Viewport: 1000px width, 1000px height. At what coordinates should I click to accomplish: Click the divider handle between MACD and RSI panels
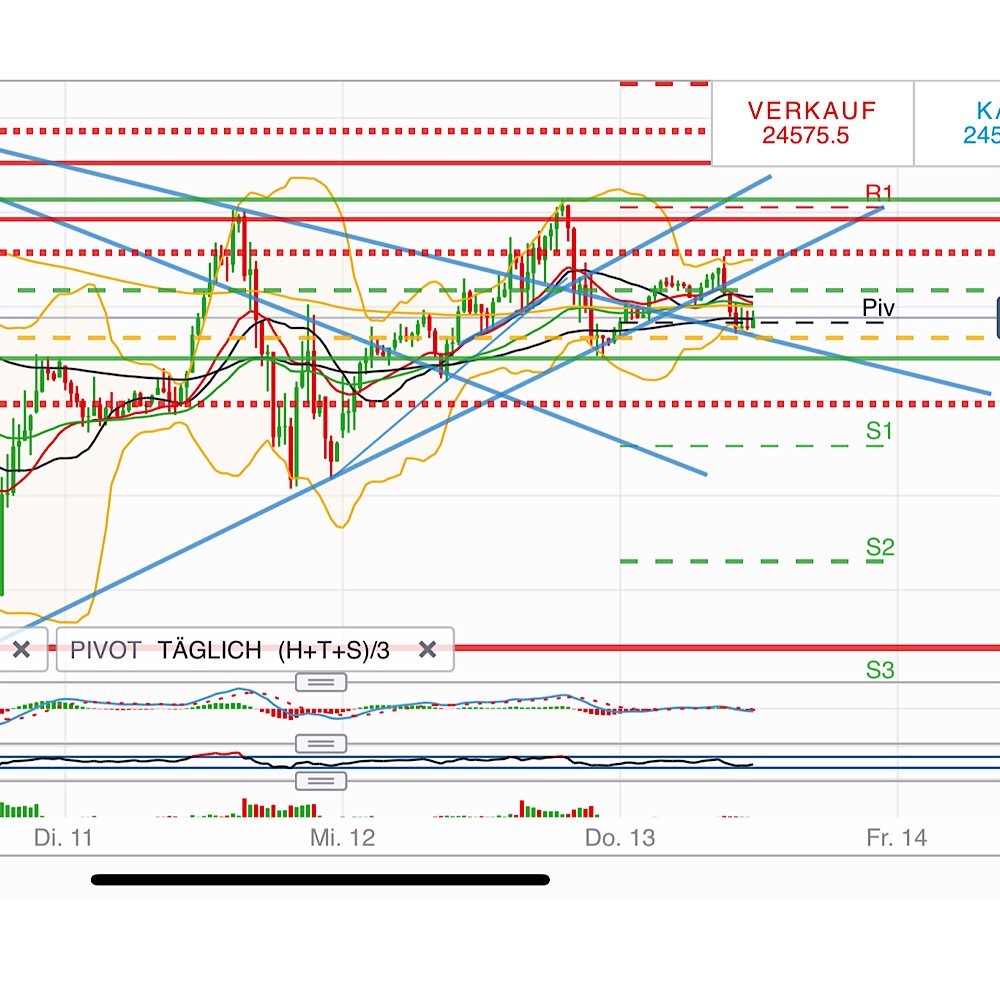321,744
